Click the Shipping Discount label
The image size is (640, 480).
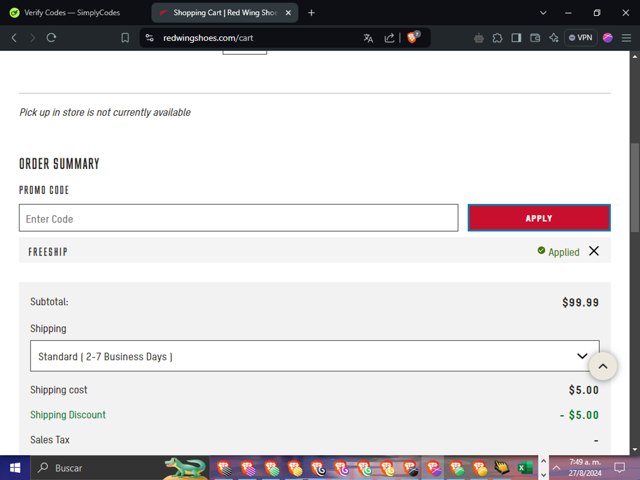pos(68,415)
